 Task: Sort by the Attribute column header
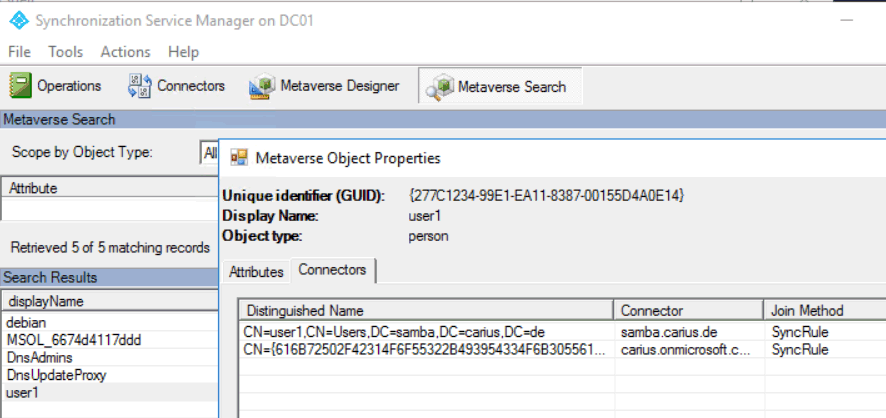click(110, 188)
